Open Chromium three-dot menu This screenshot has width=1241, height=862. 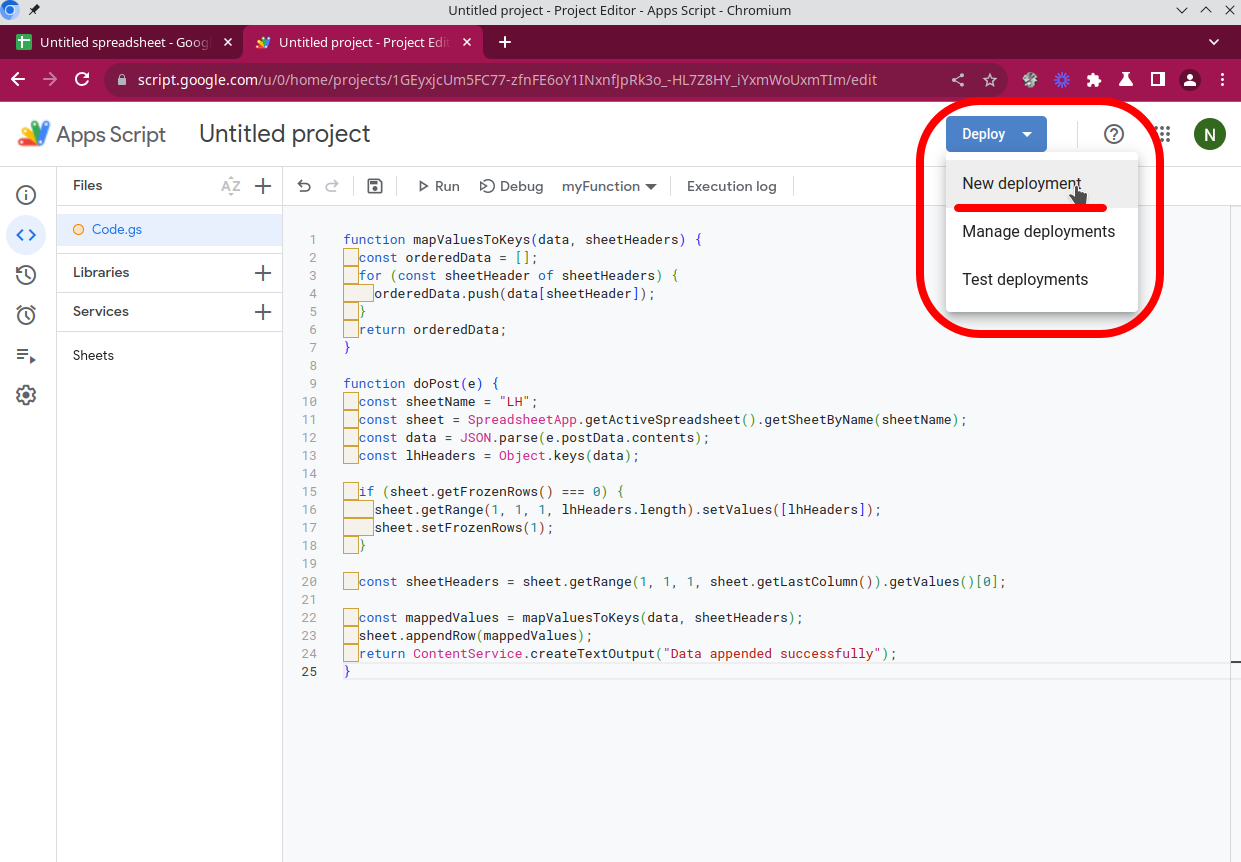coord(1222,79)
